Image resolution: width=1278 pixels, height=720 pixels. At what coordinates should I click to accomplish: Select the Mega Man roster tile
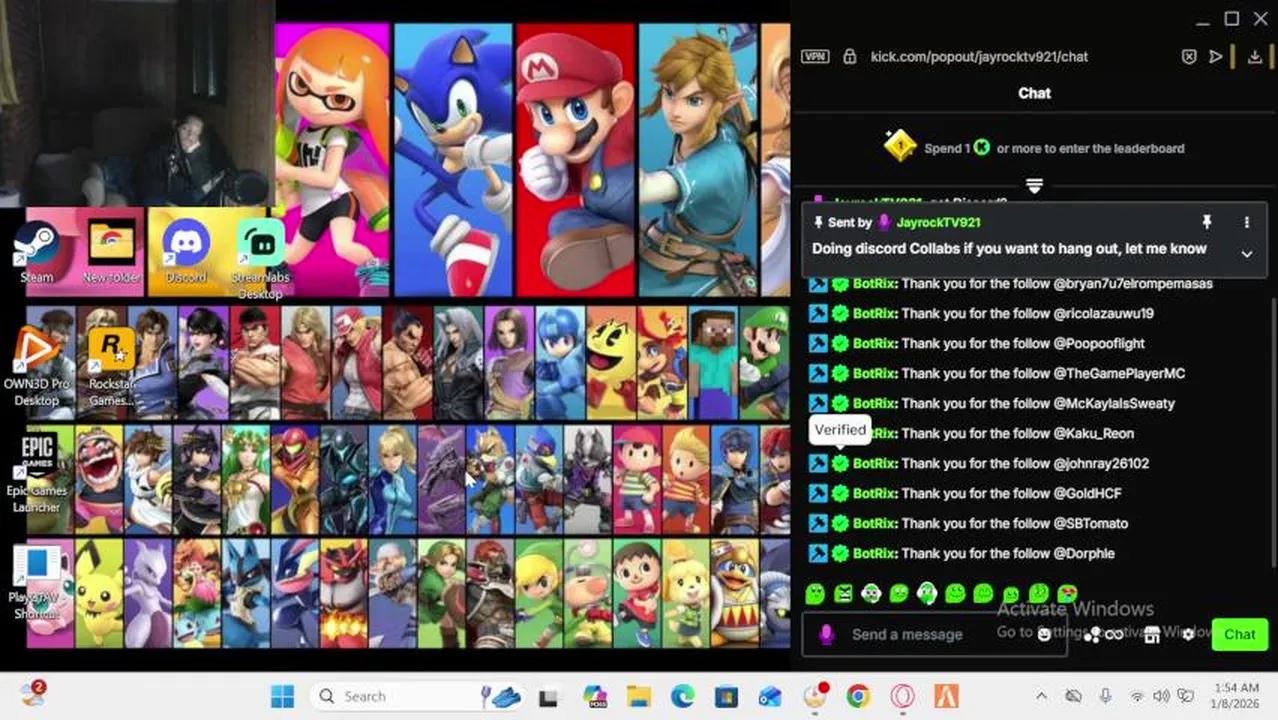point(560,362)
